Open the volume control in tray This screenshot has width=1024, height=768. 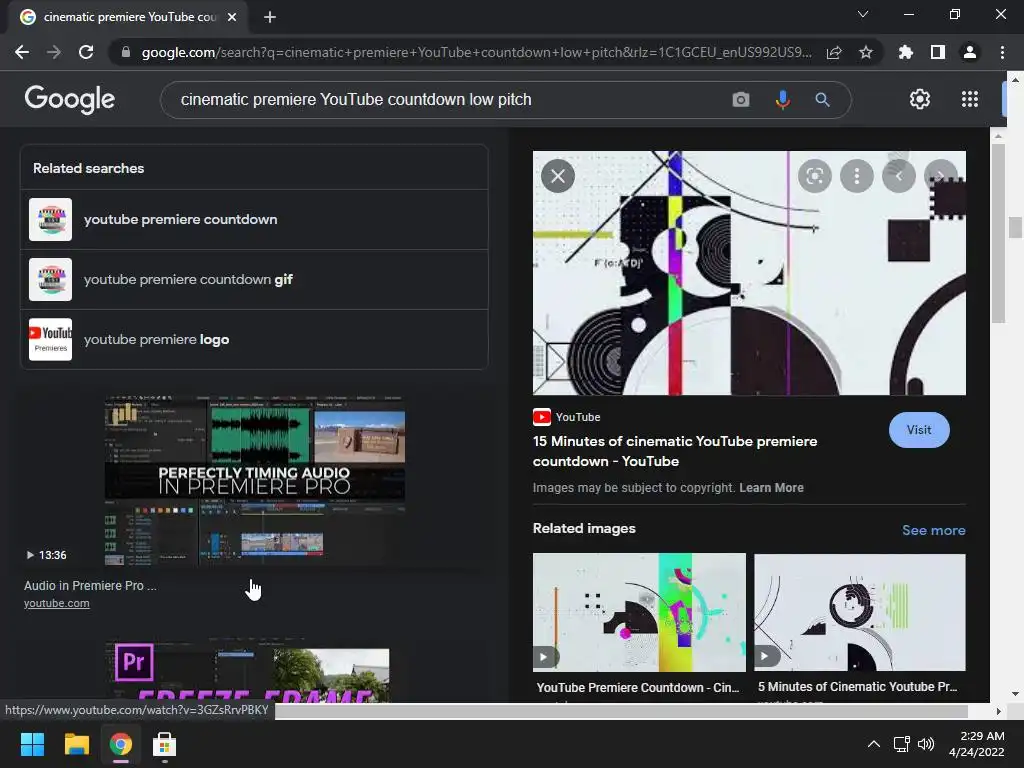coord(926,744)
